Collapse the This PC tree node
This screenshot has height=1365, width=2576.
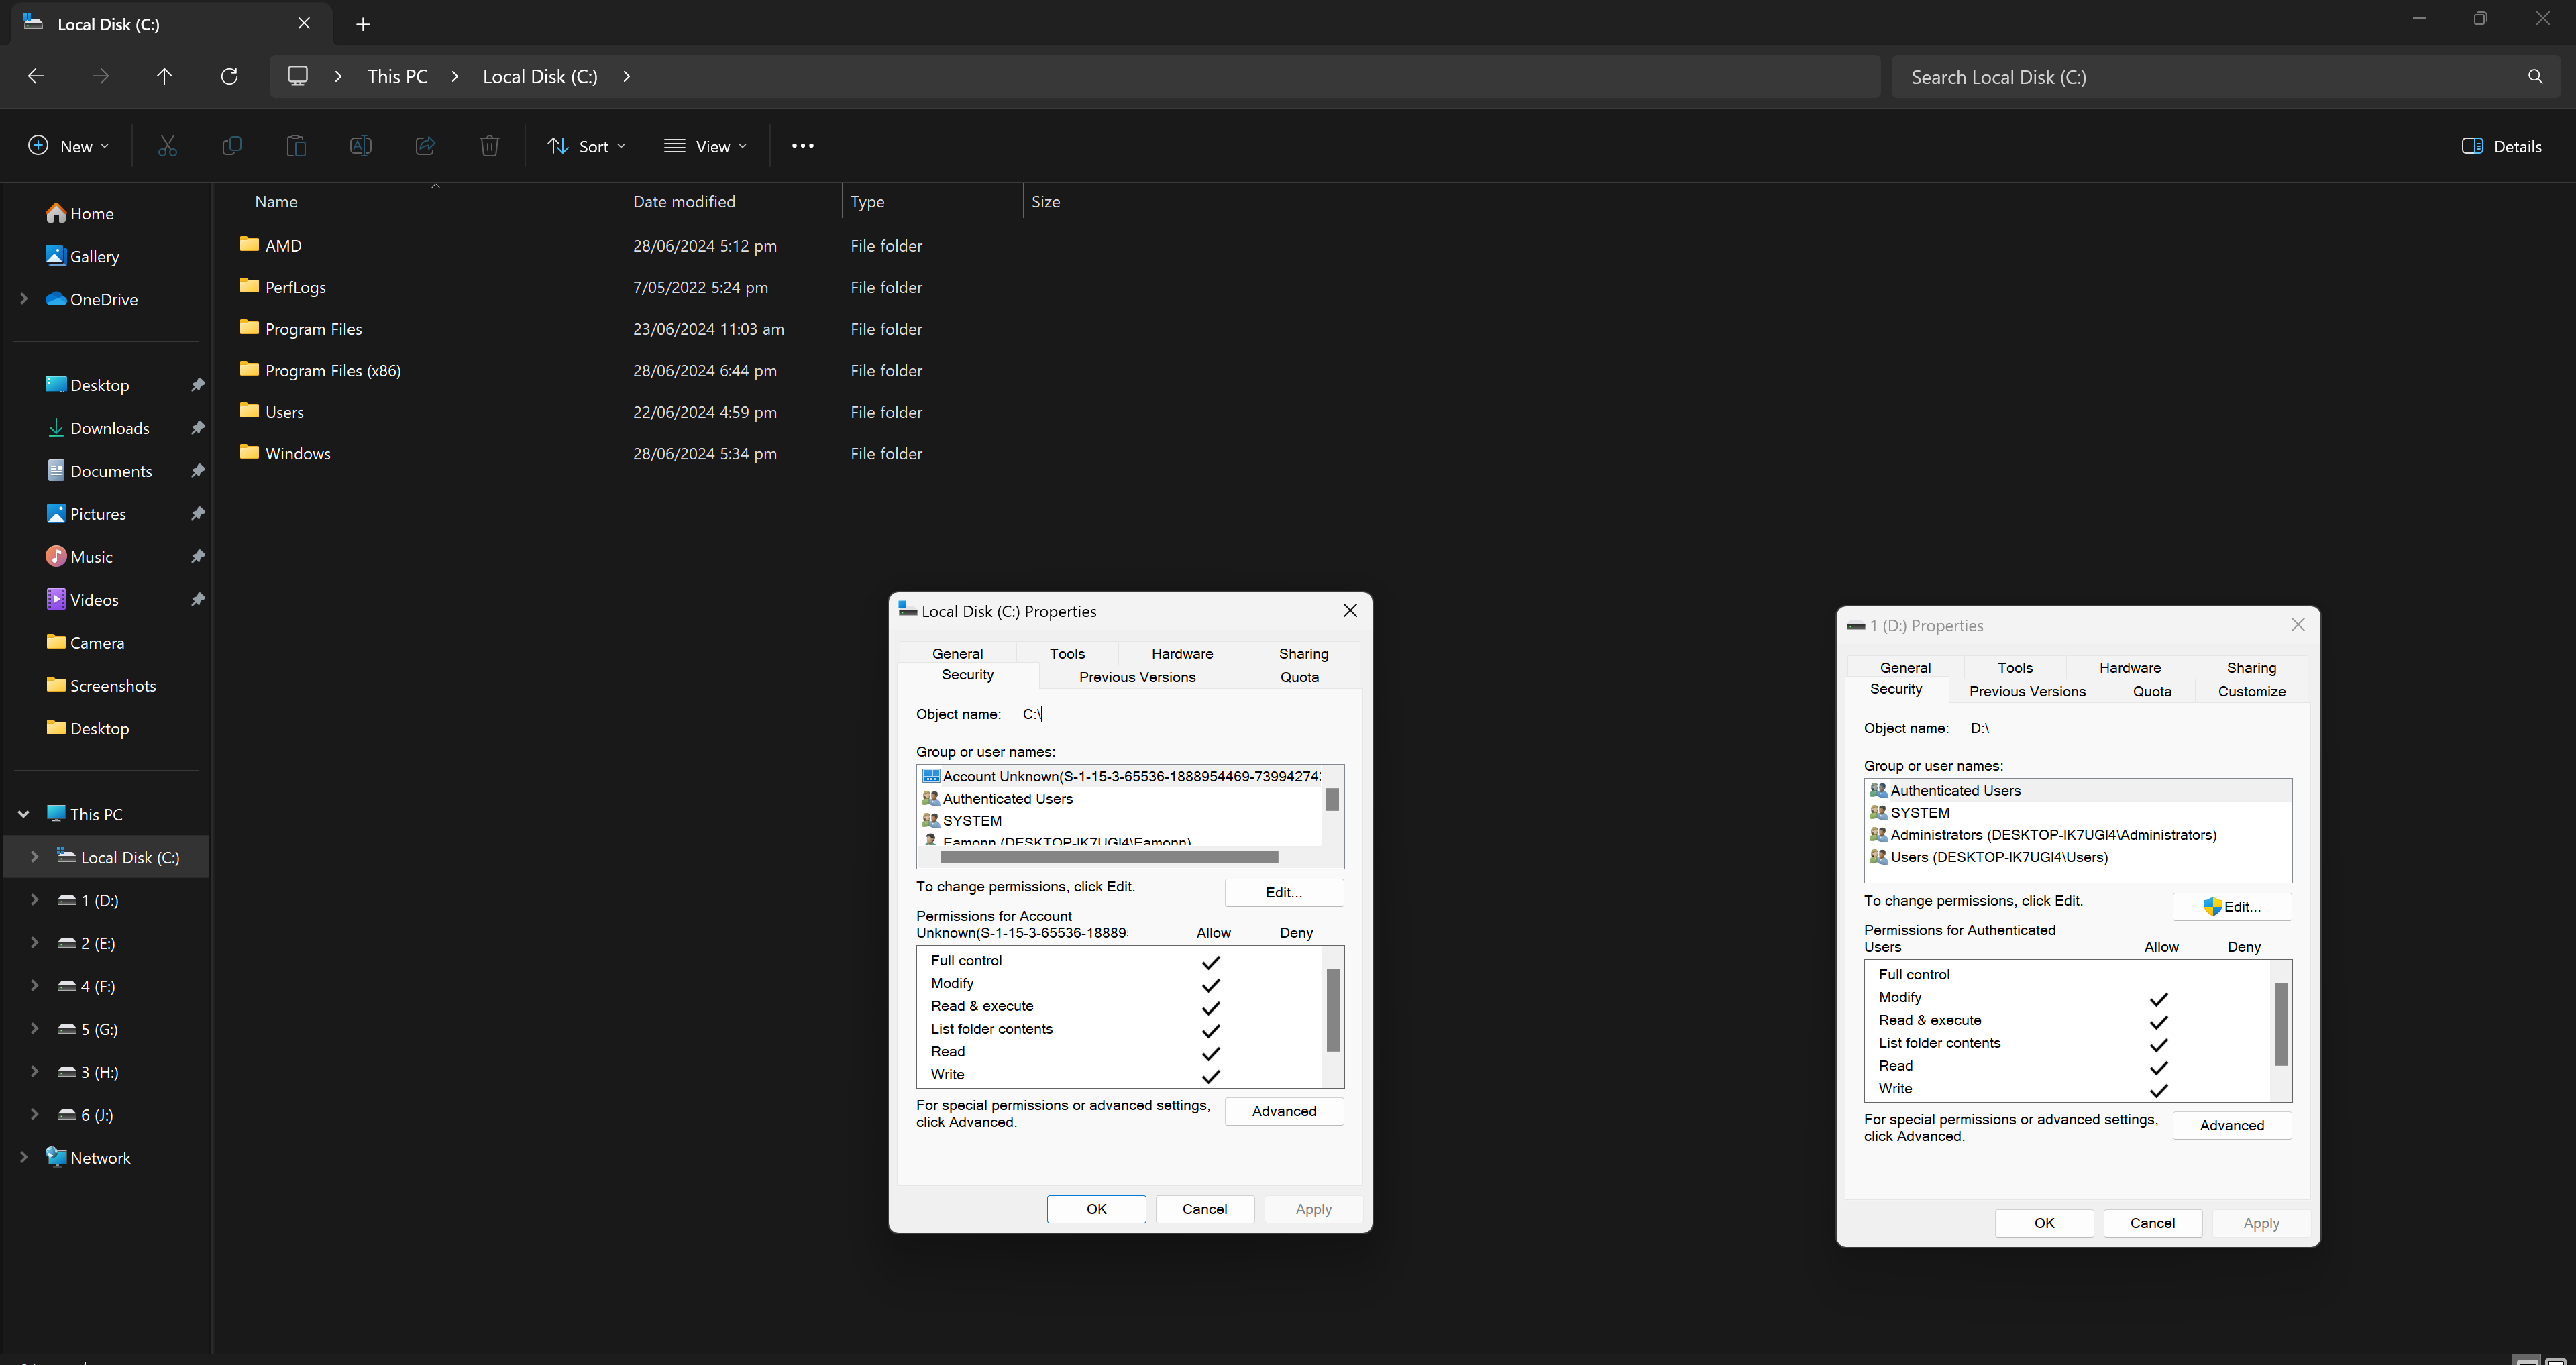[24, 814]
